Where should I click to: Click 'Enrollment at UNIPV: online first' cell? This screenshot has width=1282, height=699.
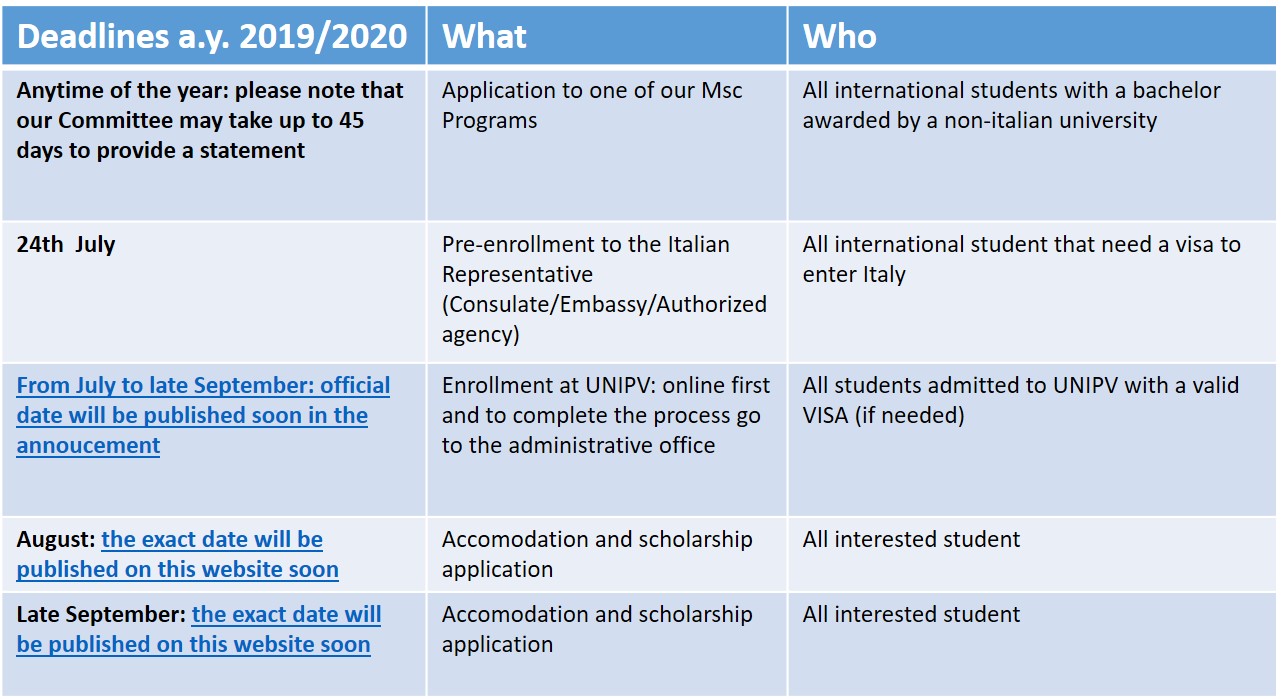[607, 440]
